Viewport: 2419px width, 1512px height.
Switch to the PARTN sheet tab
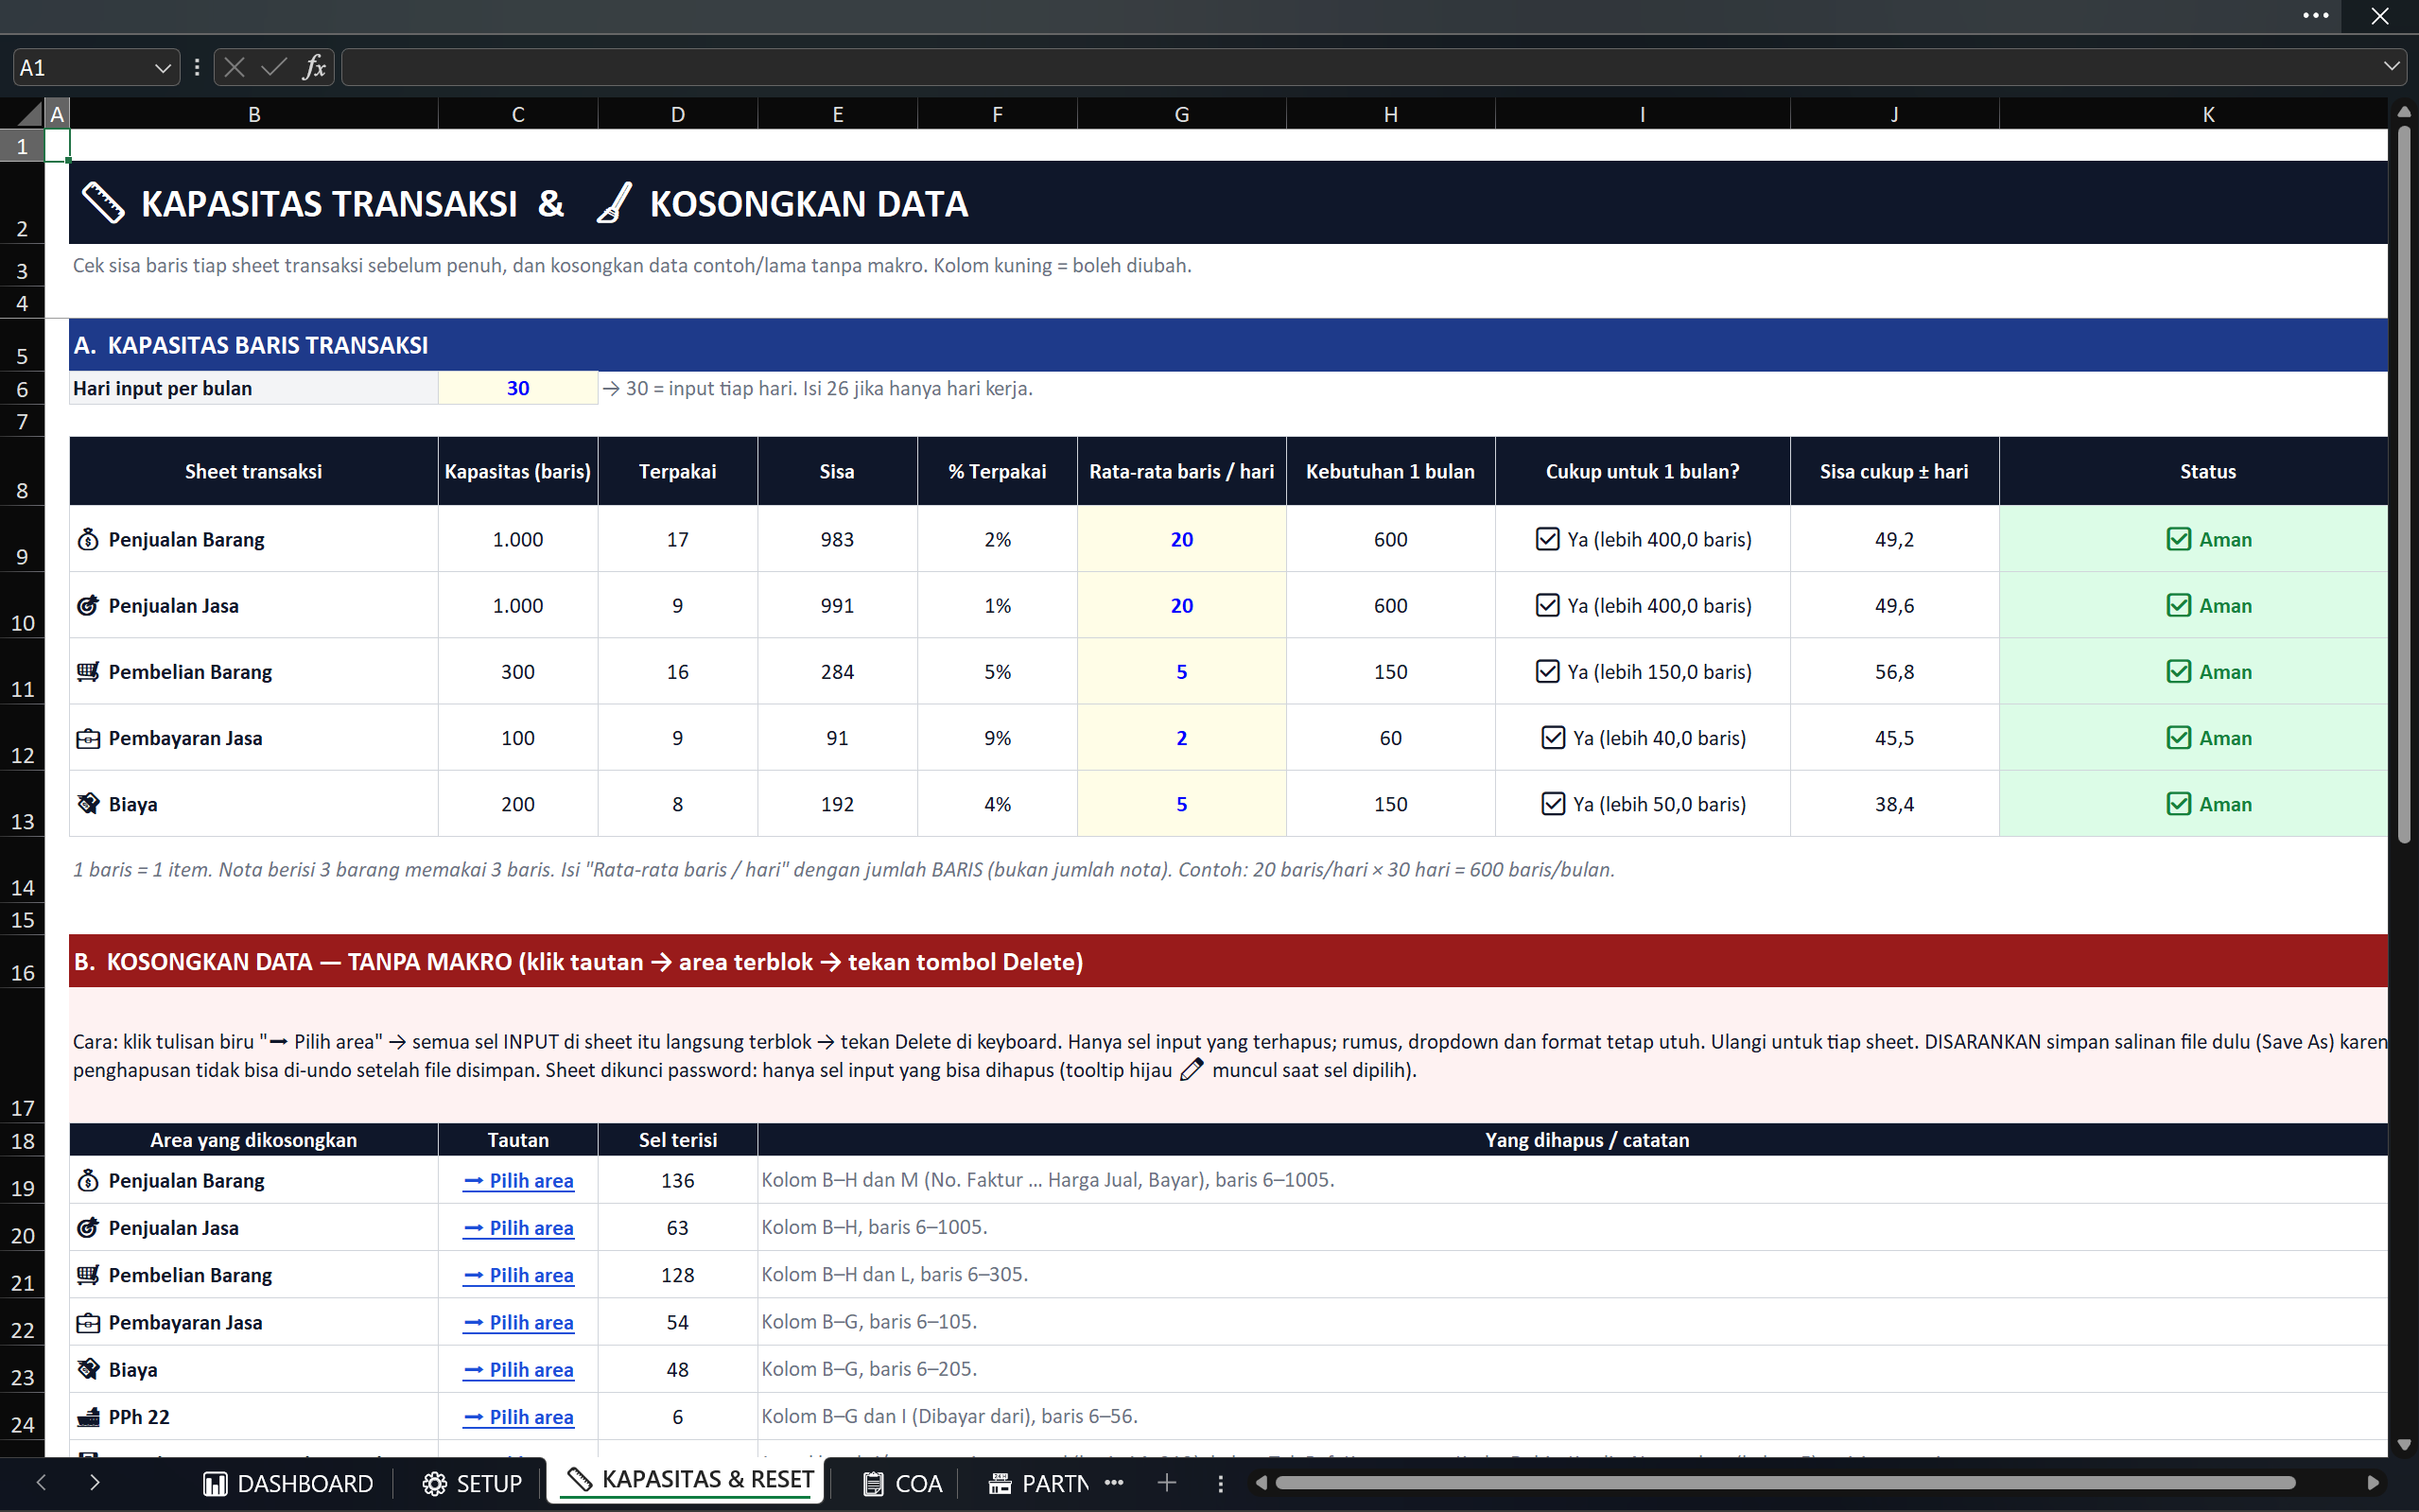[x=1040, y=1483]
